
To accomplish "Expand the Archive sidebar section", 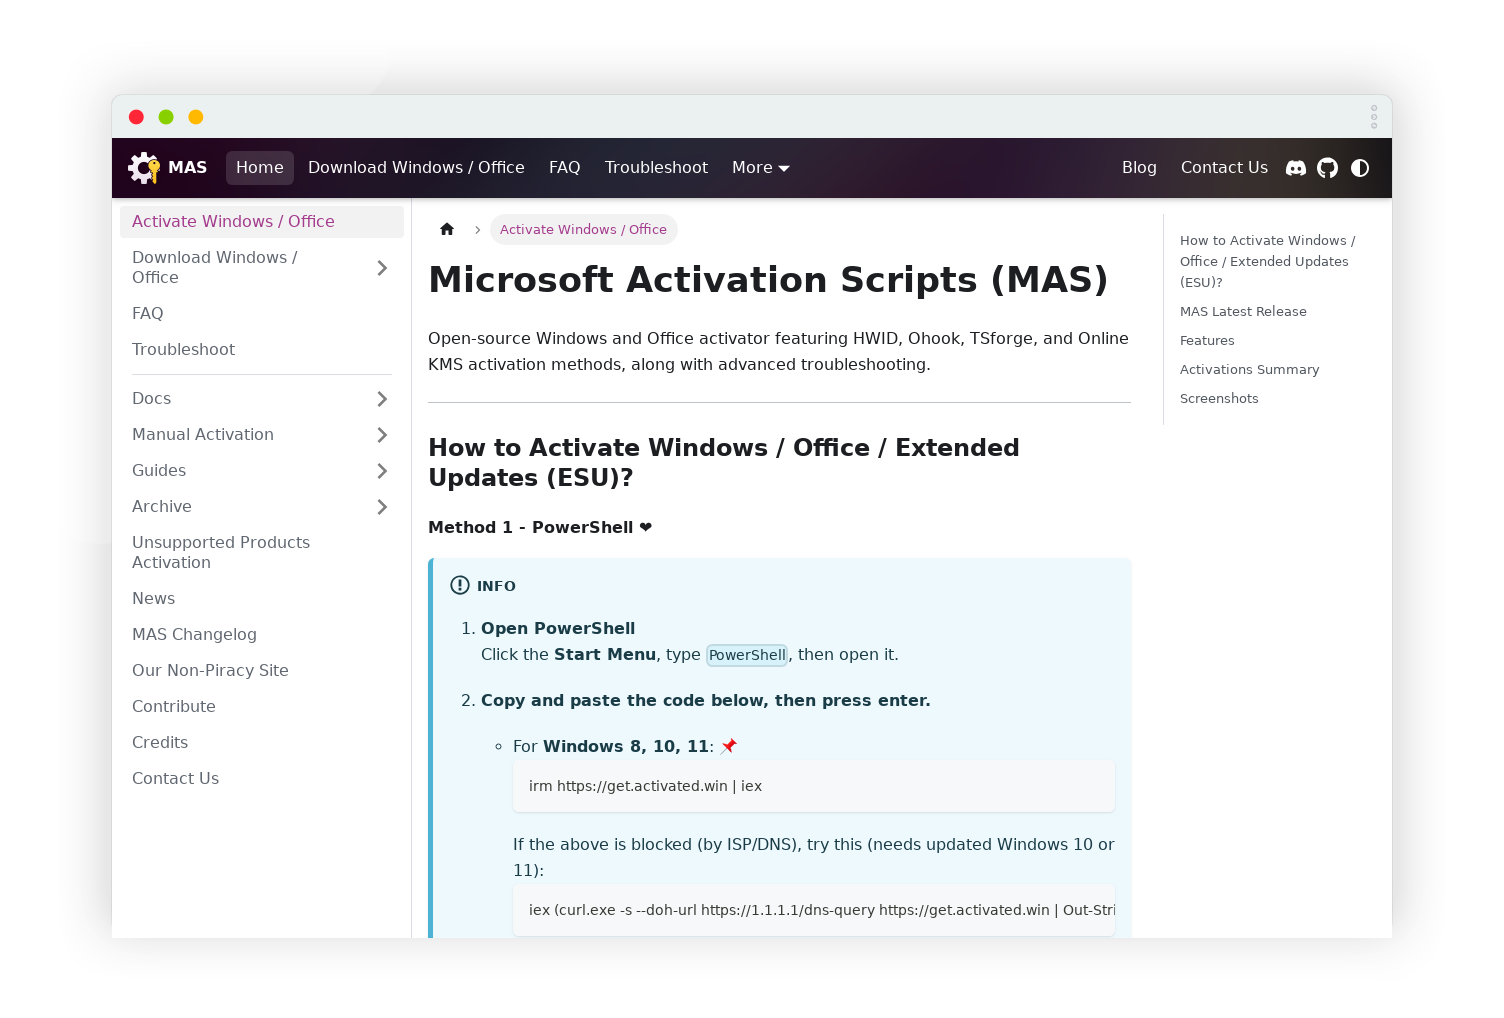I will tap(382, 507).
